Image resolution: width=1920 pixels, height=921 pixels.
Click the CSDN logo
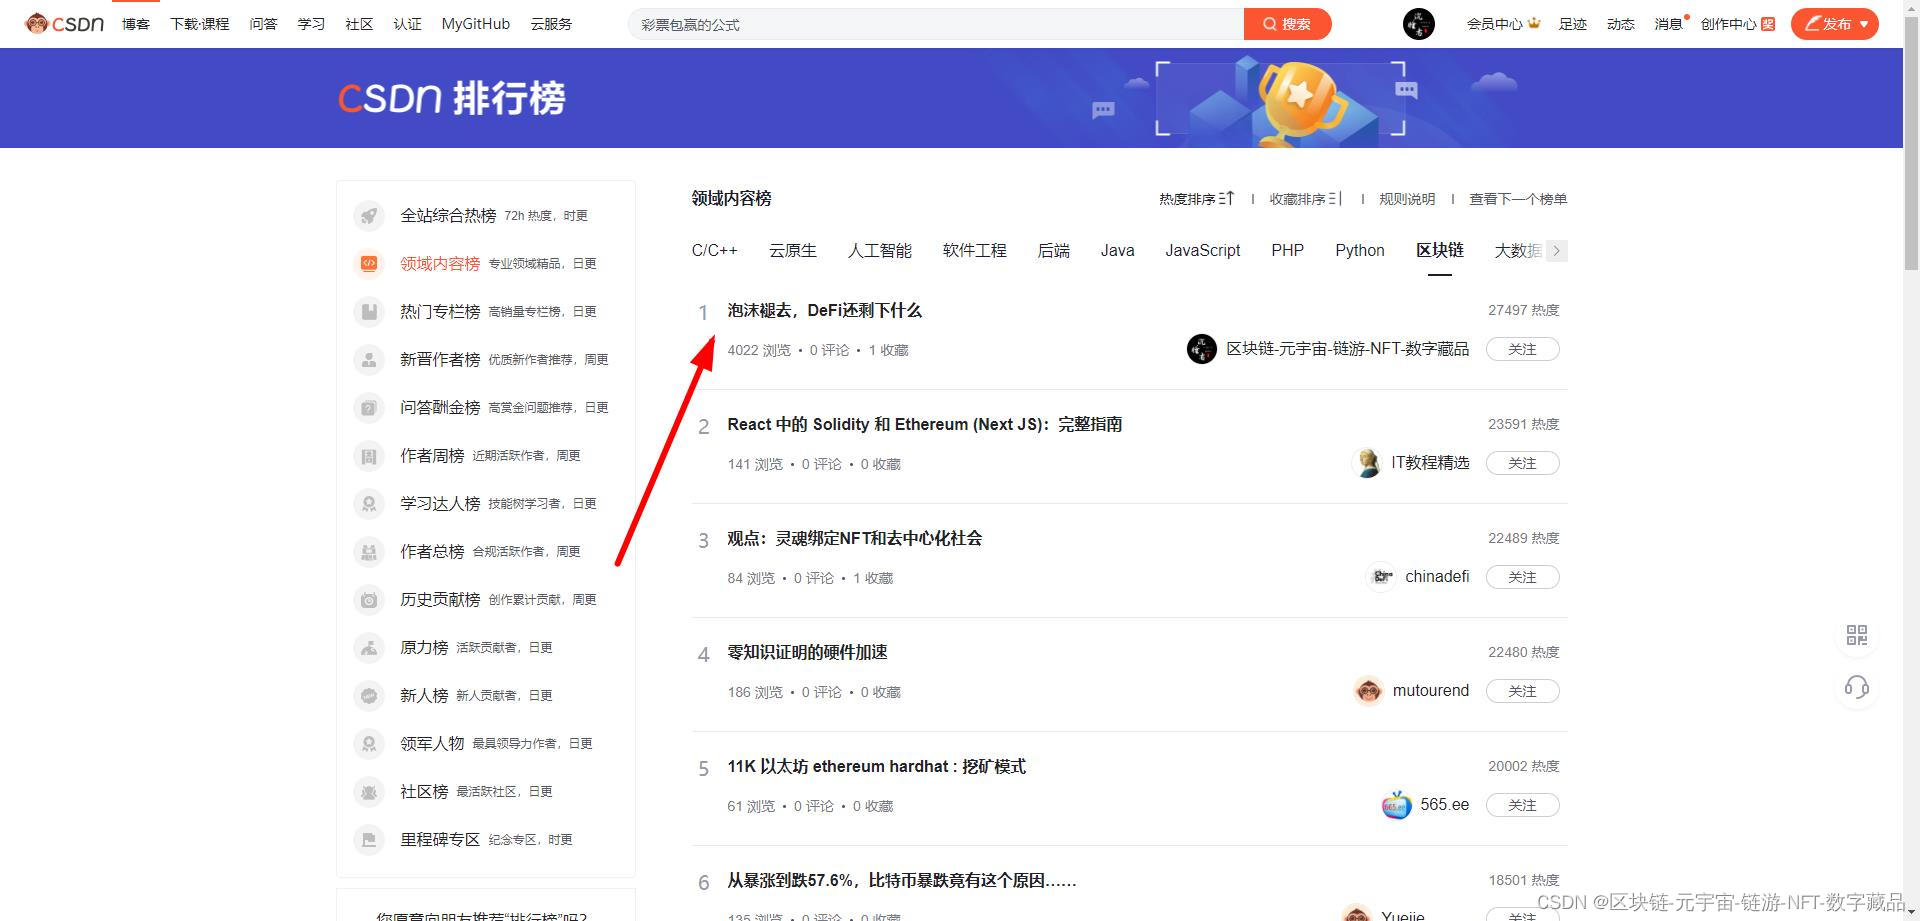pos(65,23)
